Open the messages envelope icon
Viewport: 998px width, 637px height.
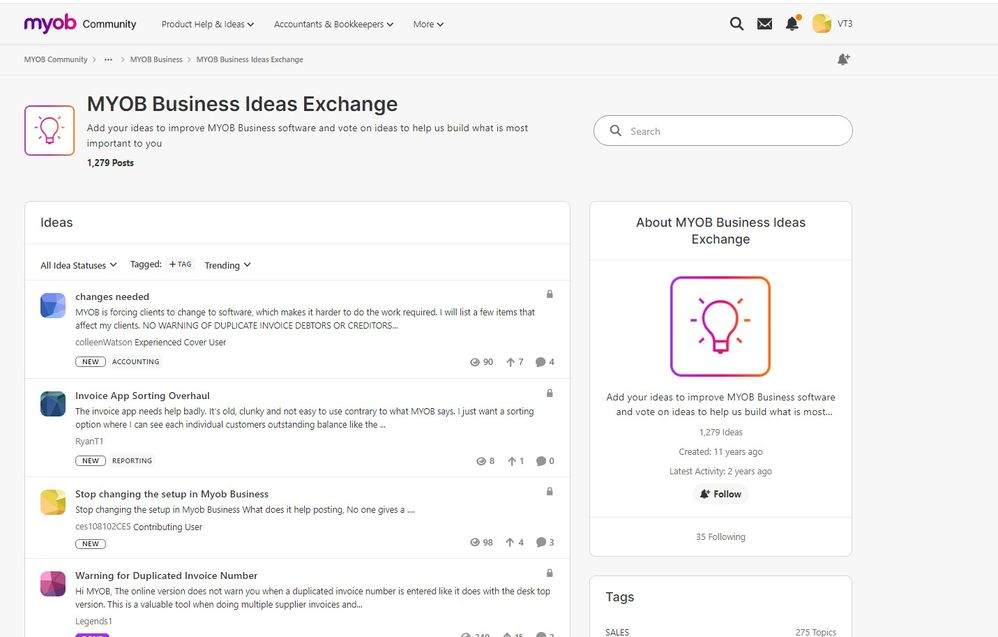pos(764,24)
